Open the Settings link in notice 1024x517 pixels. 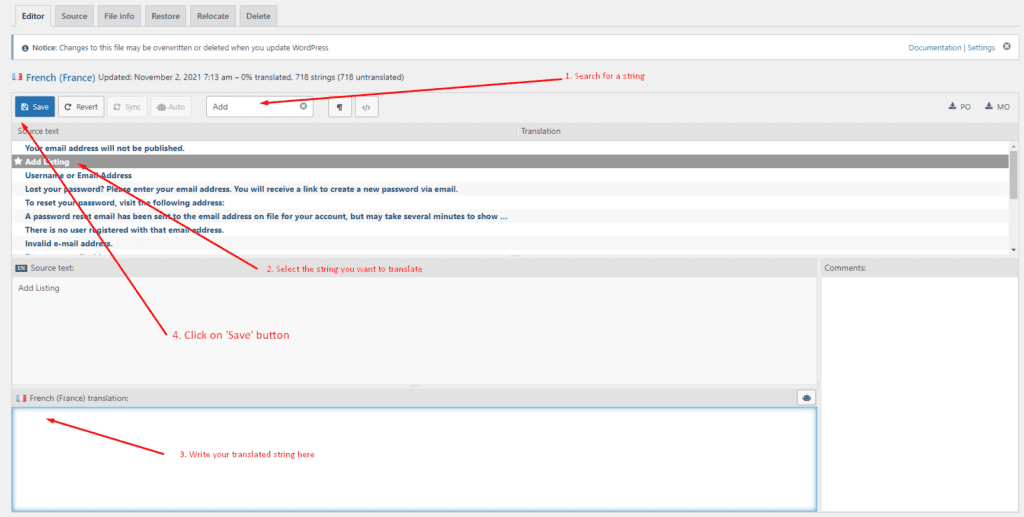pos(981,48)
